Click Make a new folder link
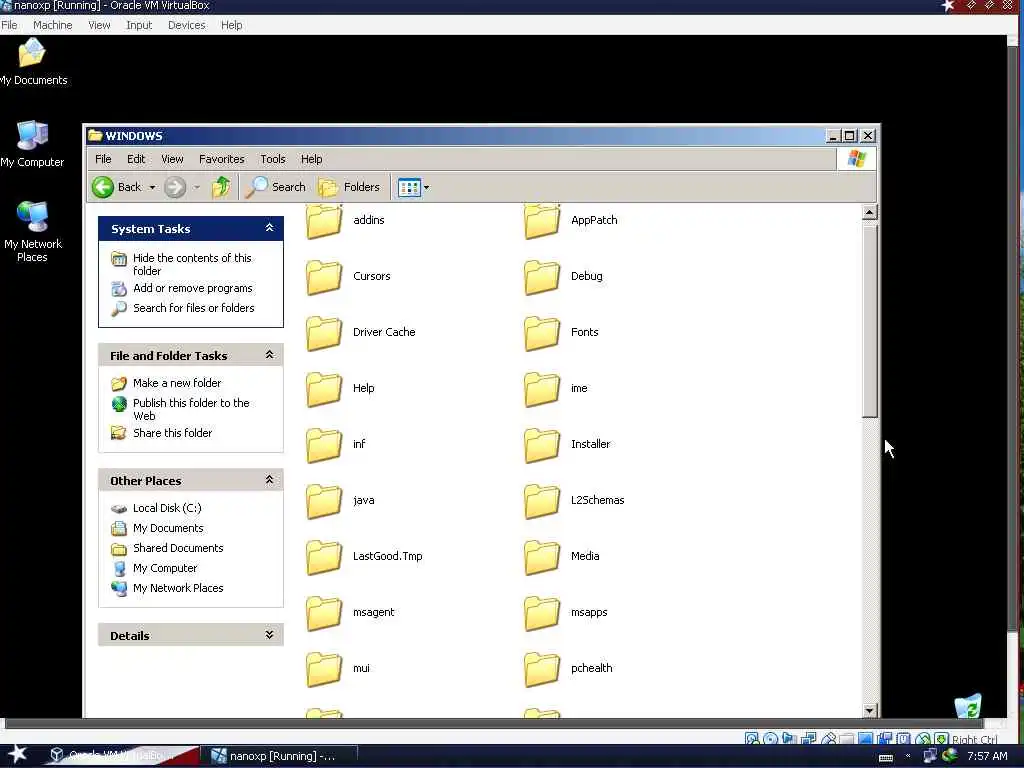The width and height of the screenshot is (1024, 768). coord(177,383)
